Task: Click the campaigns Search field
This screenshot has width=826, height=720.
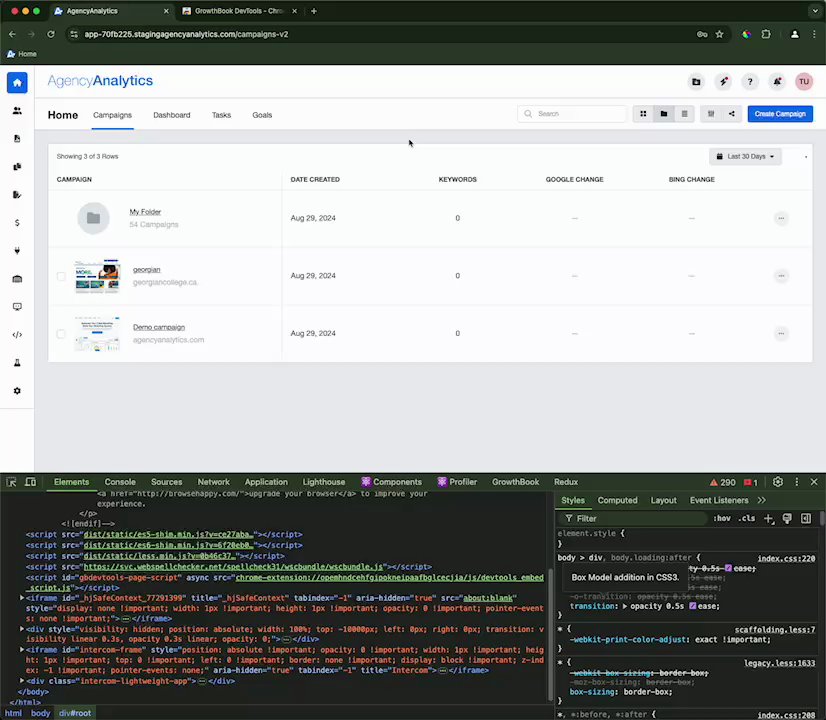Action: pyautogui.click(x=572, y=114)
